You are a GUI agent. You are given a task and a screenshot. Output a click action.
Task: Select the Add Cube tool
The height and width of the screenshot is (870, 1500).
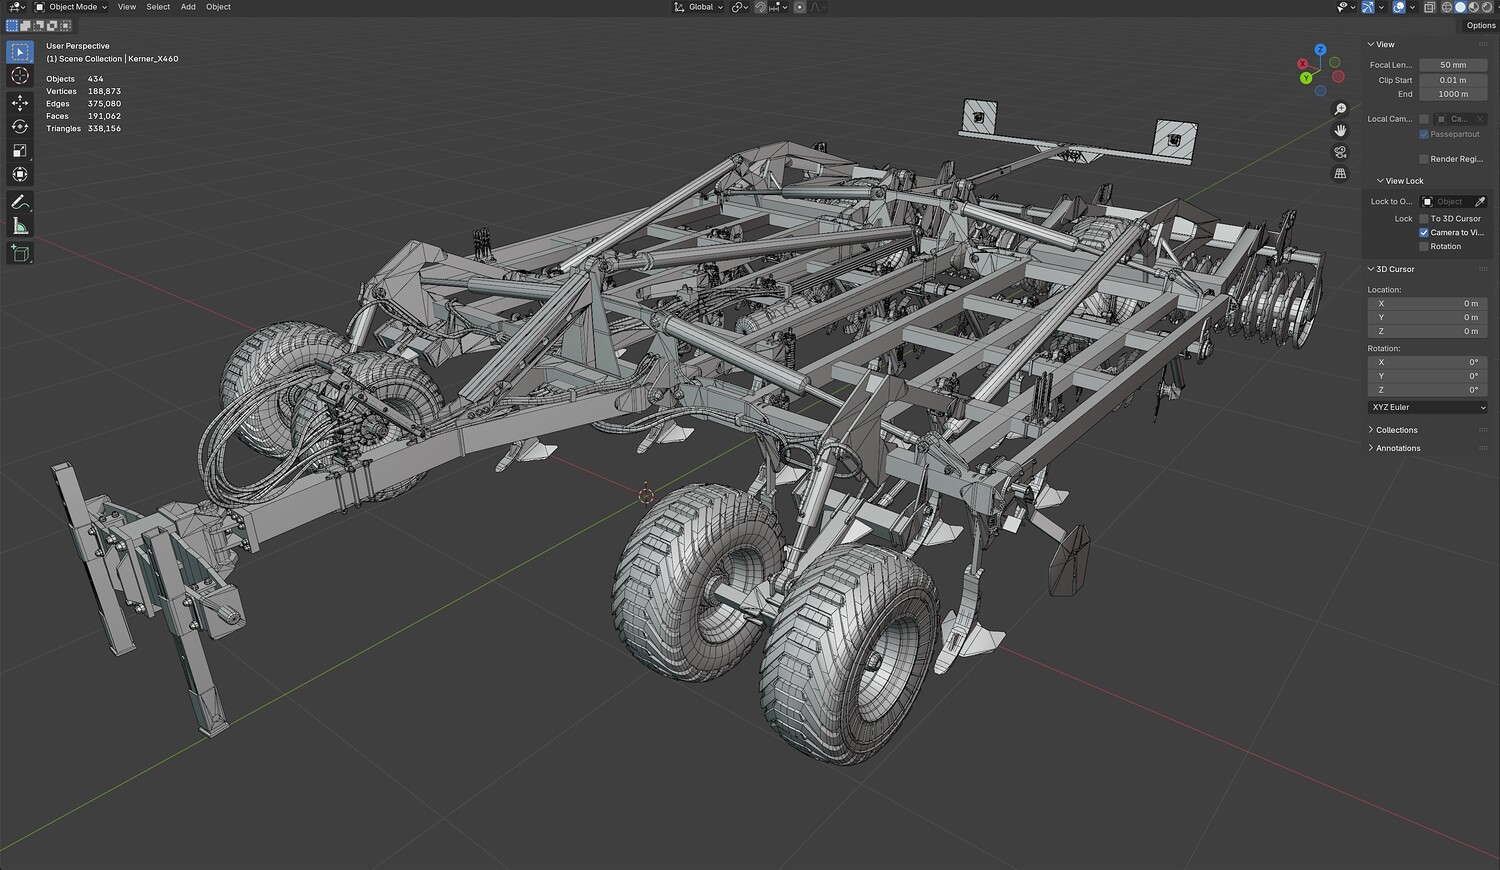click(20, 254)
